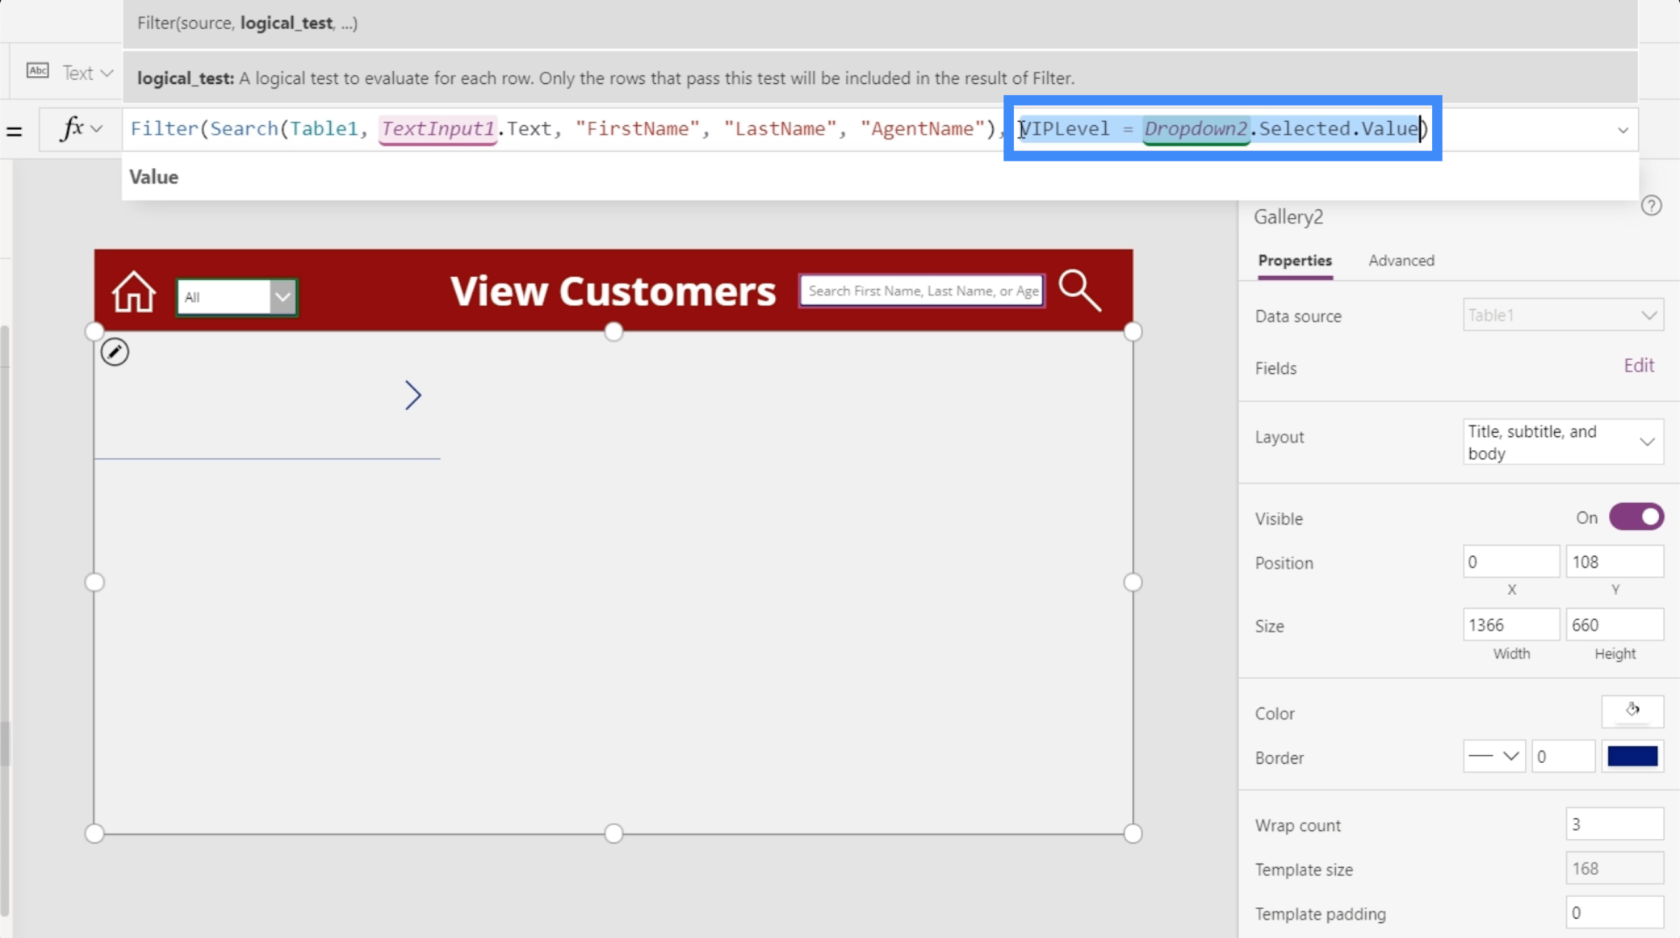
Task: Select the Value autocomplete suggestion
Action: (x=154, y=177)
